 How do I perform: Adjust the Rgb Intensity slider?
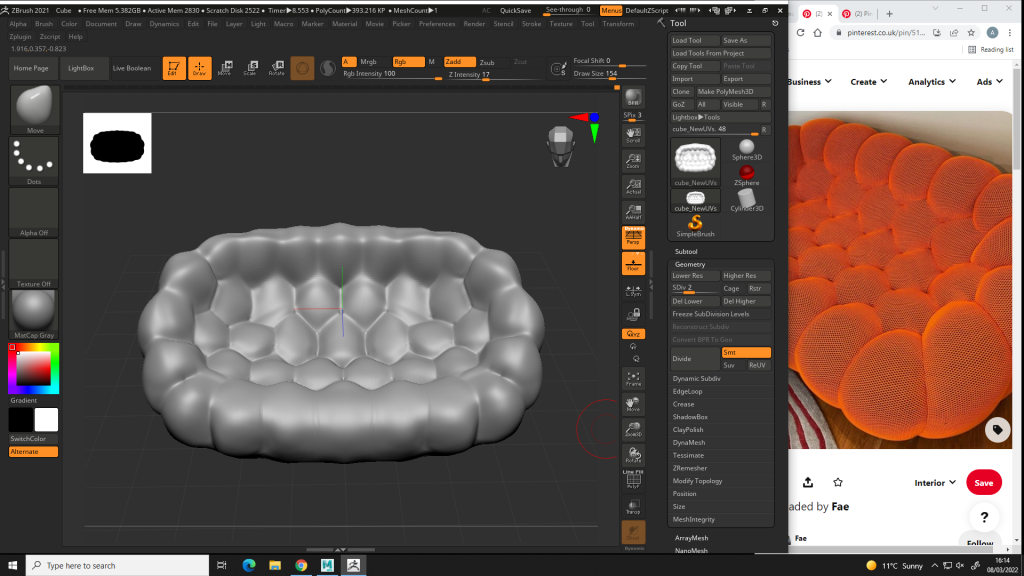(x=392, y=74)
